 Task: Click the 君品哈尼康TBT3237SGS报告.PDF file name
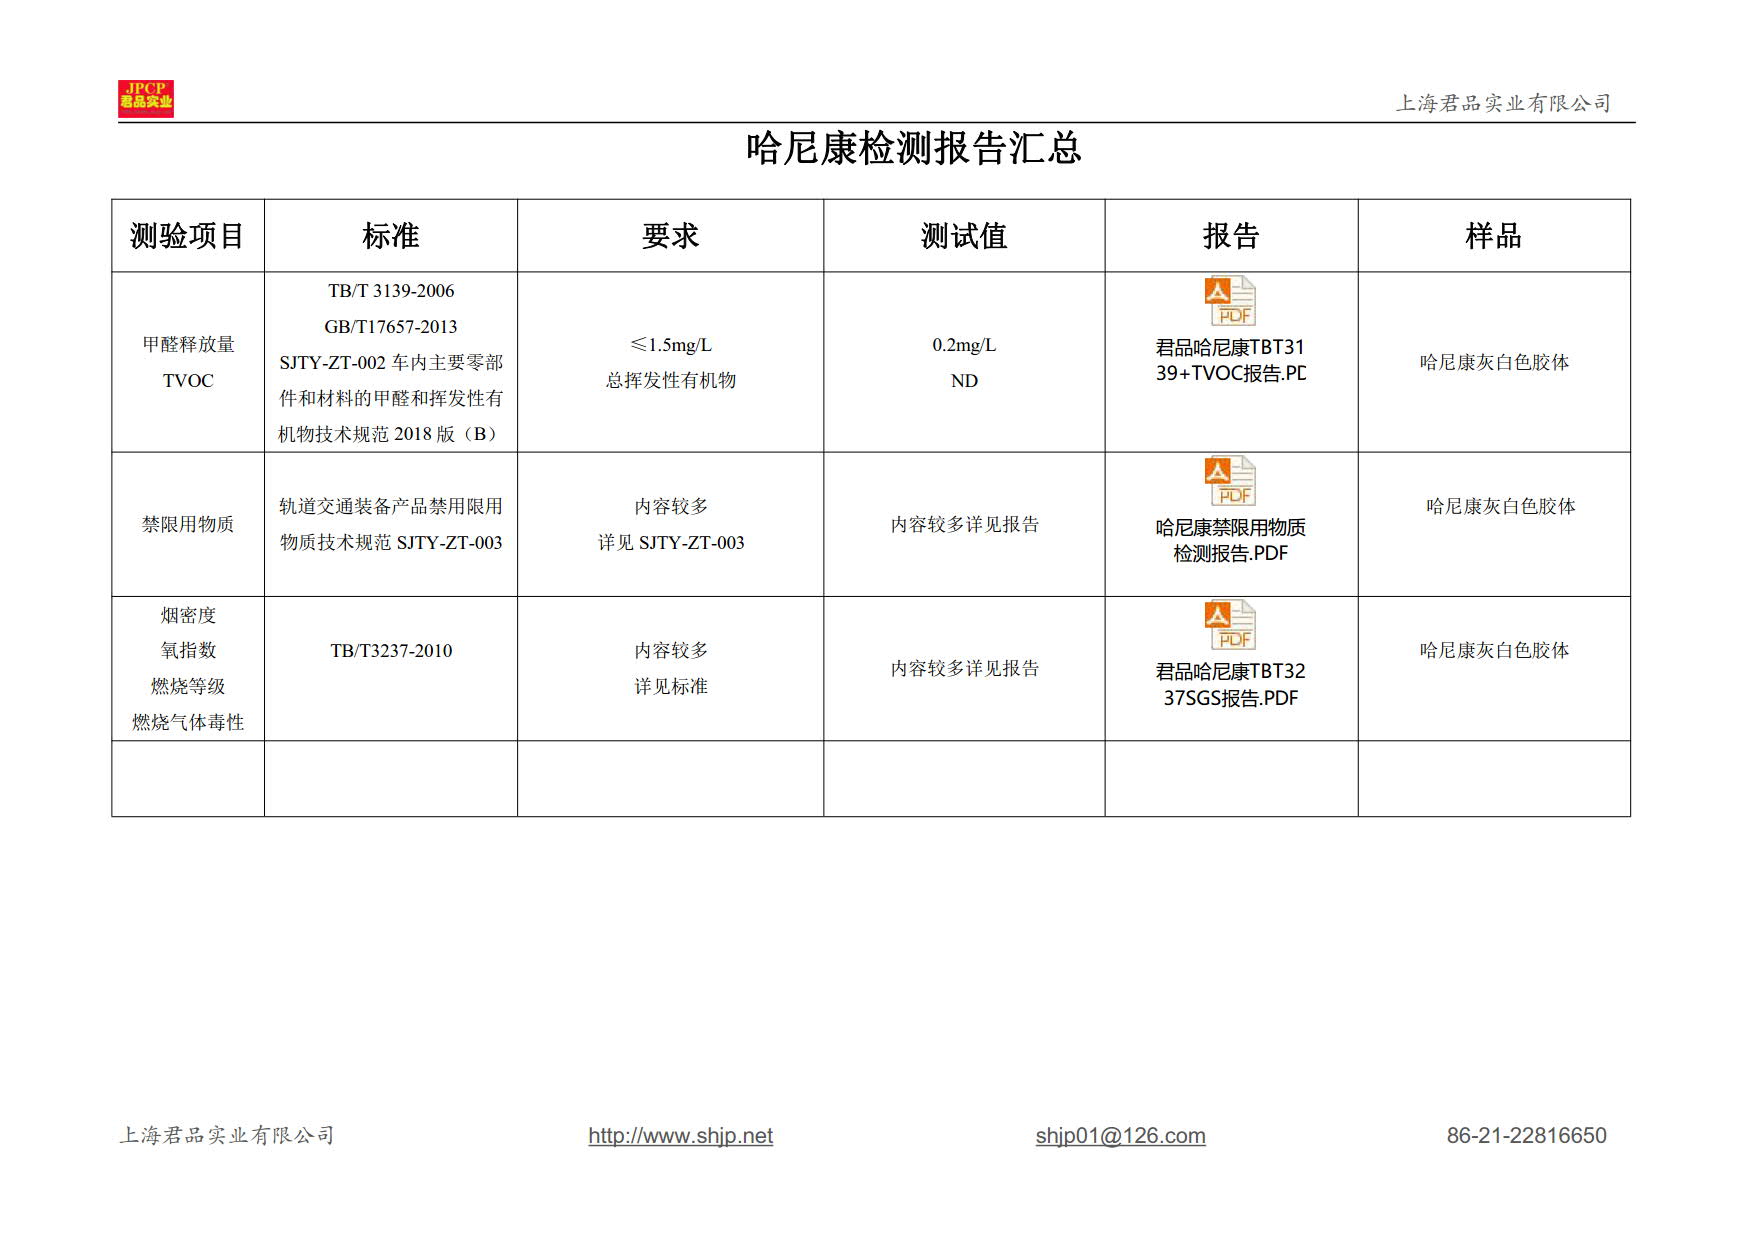click(1230, 684)
